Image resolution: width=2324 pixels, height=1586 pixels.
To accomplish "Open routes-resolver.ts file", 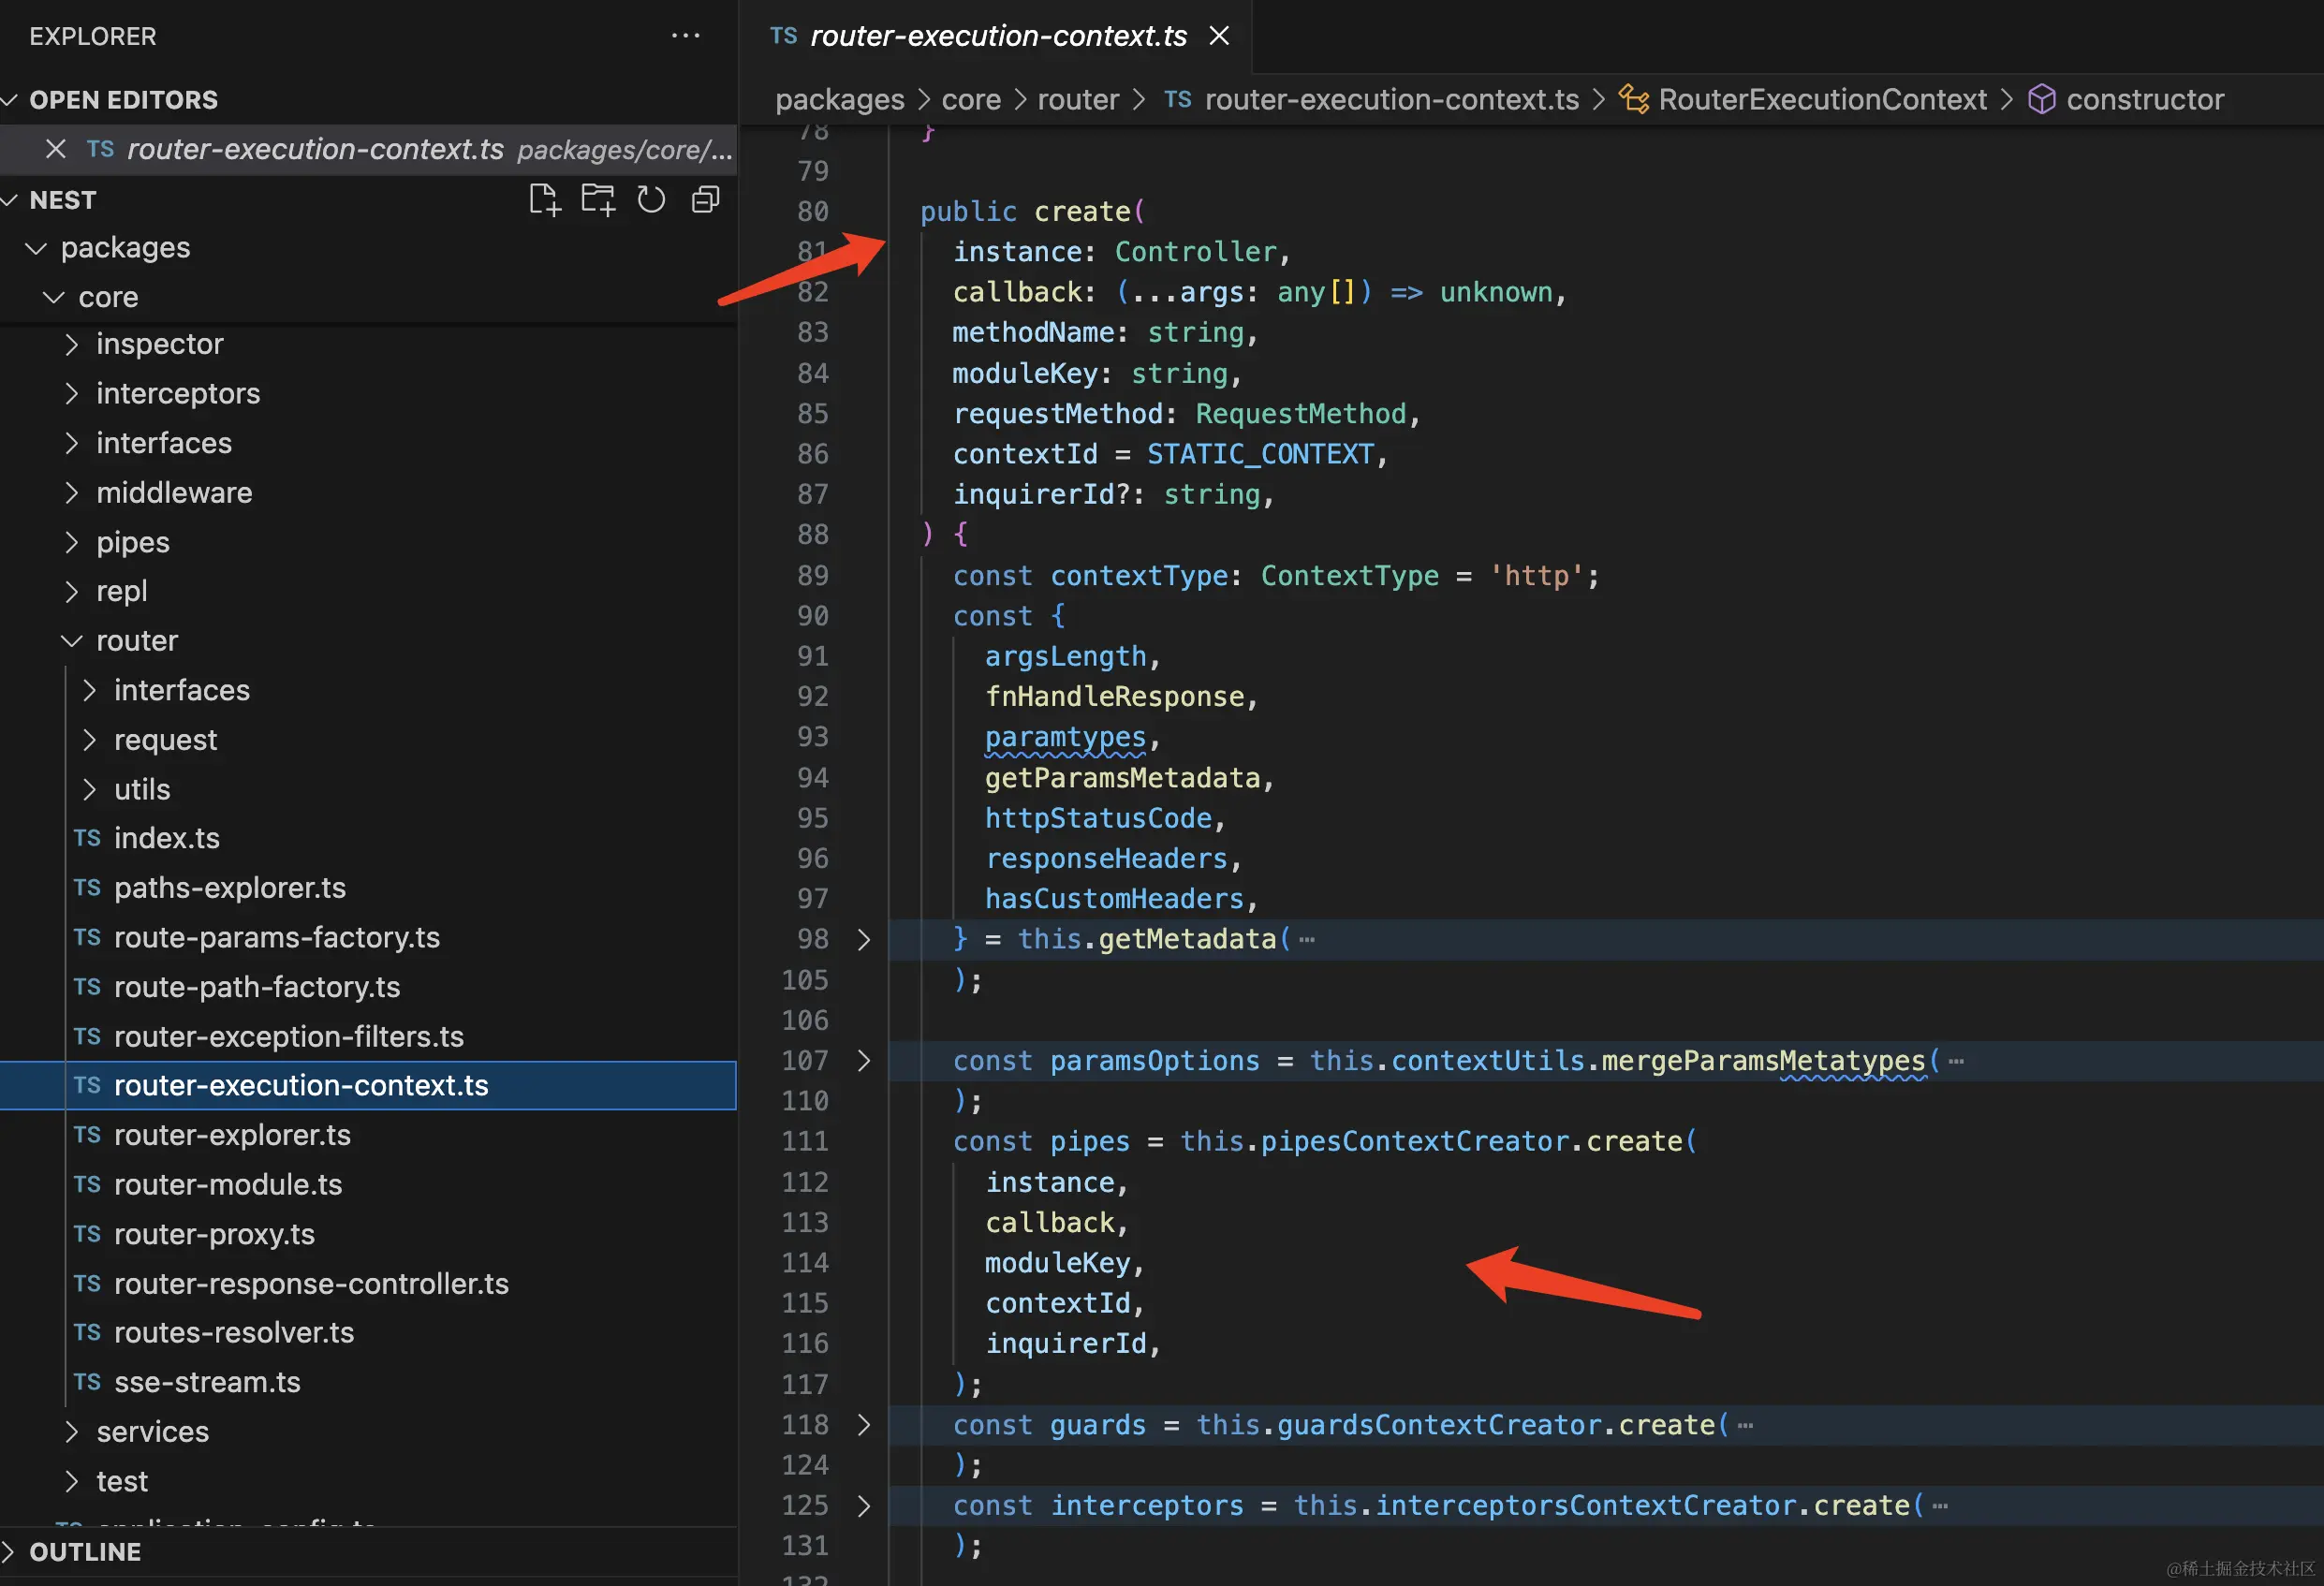I will 234,1333.
